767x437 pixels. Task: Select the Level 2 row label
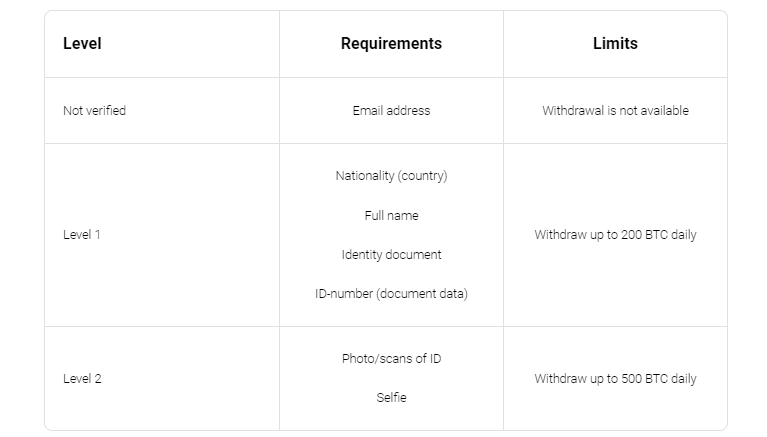(x=82, y=379)
